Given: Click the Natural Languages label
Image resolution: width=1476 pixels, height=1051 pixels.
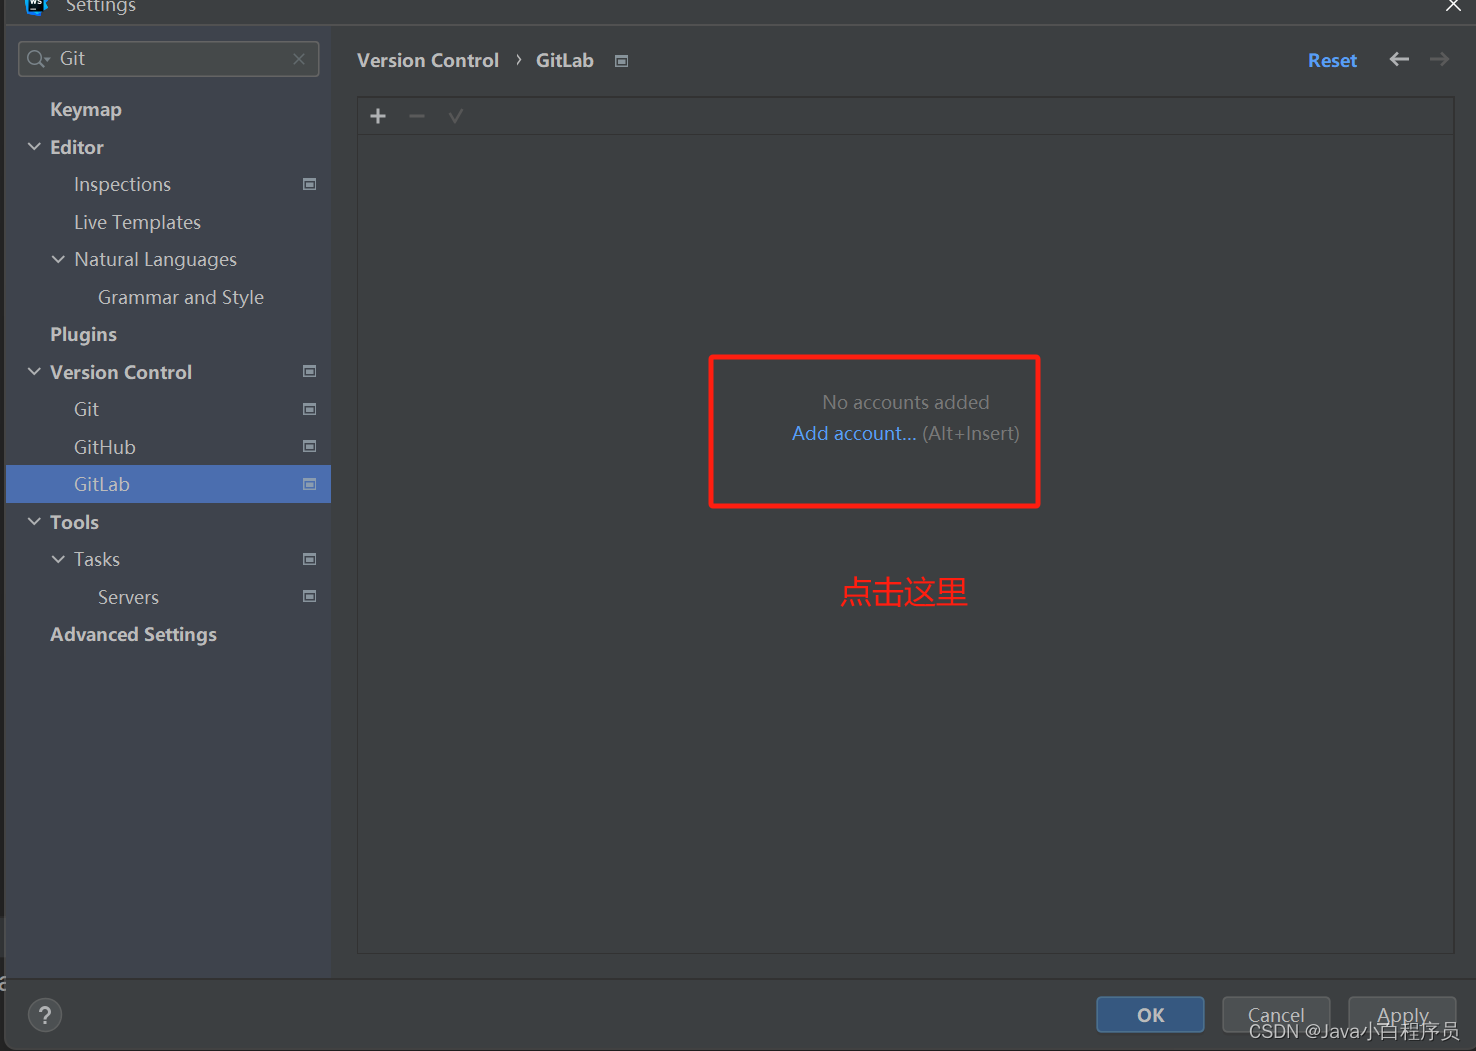Looking at the screenshot, I should click(x=155, y=260).
